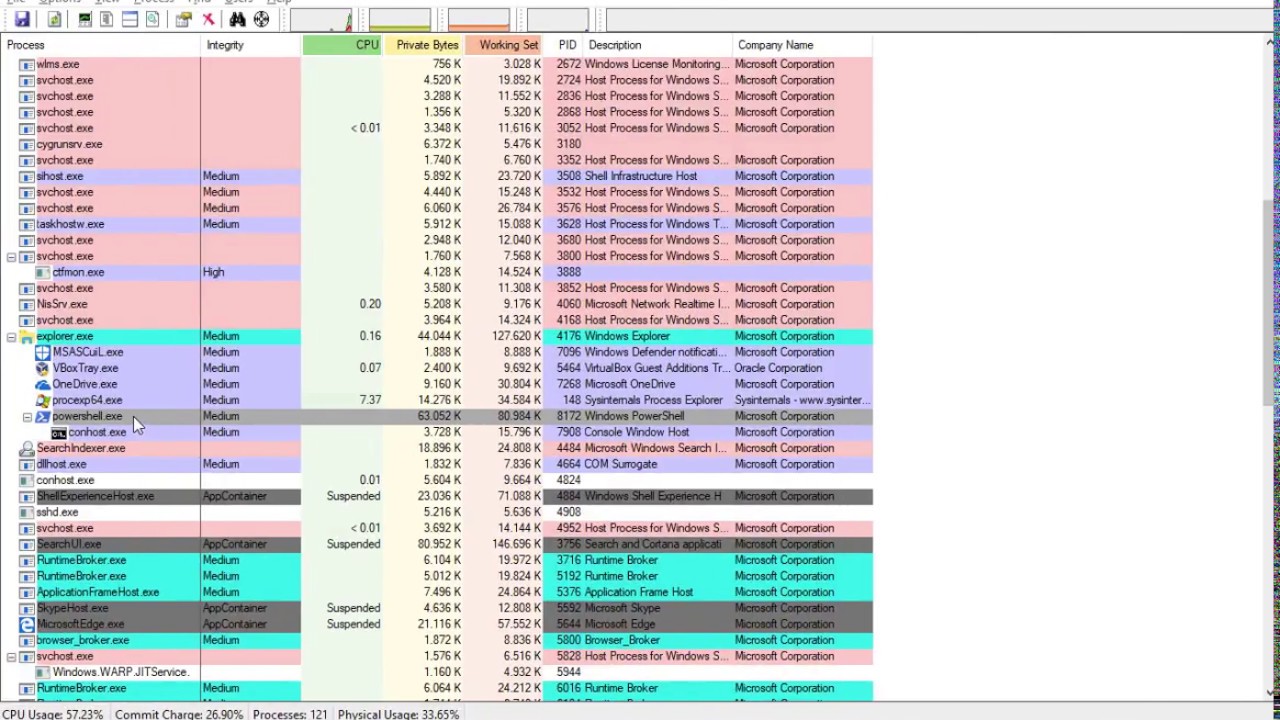The image size is (1280, 720).
Task: Sort by the Process column header
Action: point(100,45)
